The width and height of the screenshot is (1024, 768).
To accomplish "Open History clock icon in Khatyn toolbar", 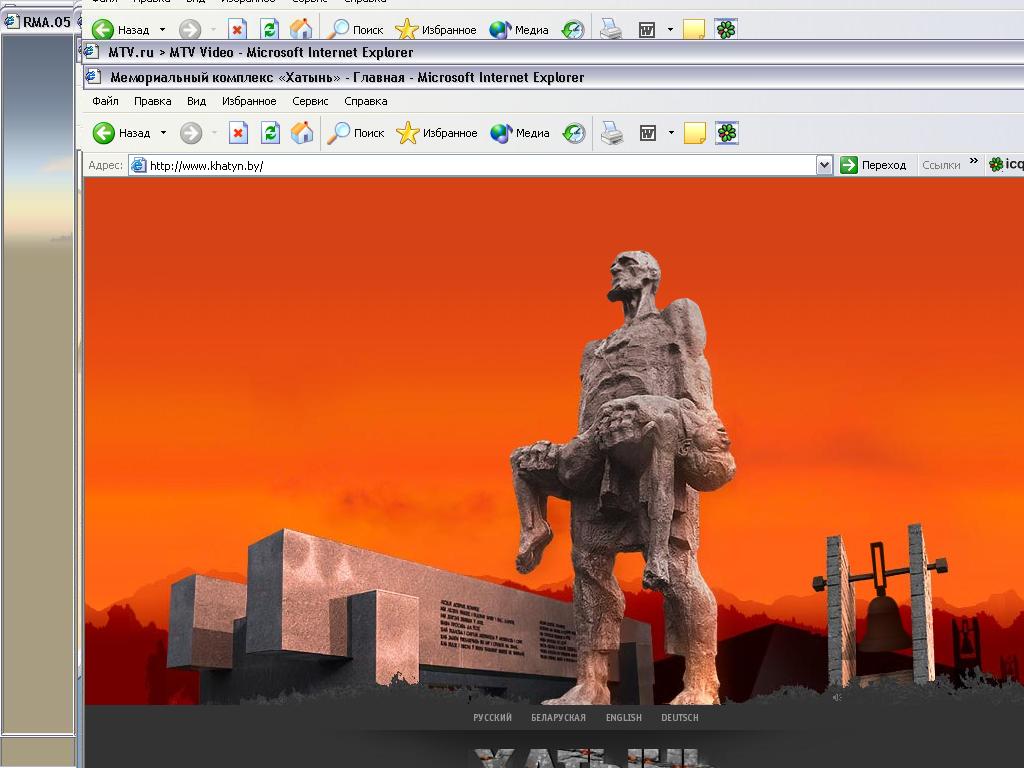I will click(573, 133).
